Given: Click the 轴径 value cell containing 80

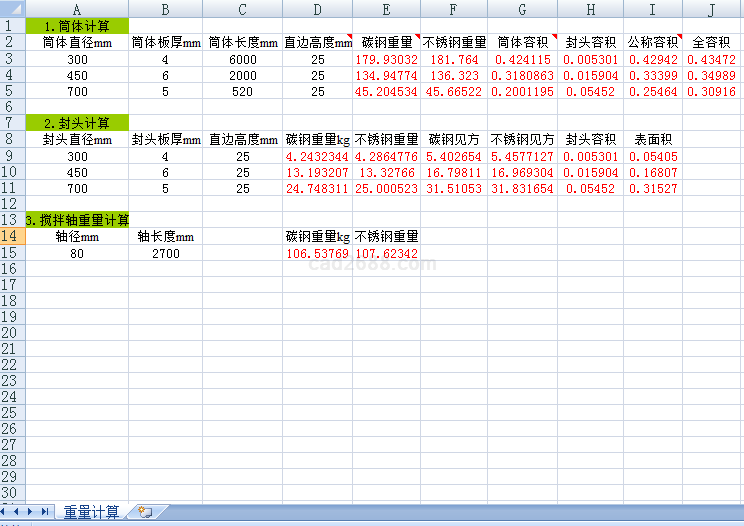Looking at the screenshot, I should pyautogui.click(x=77, y=254).
